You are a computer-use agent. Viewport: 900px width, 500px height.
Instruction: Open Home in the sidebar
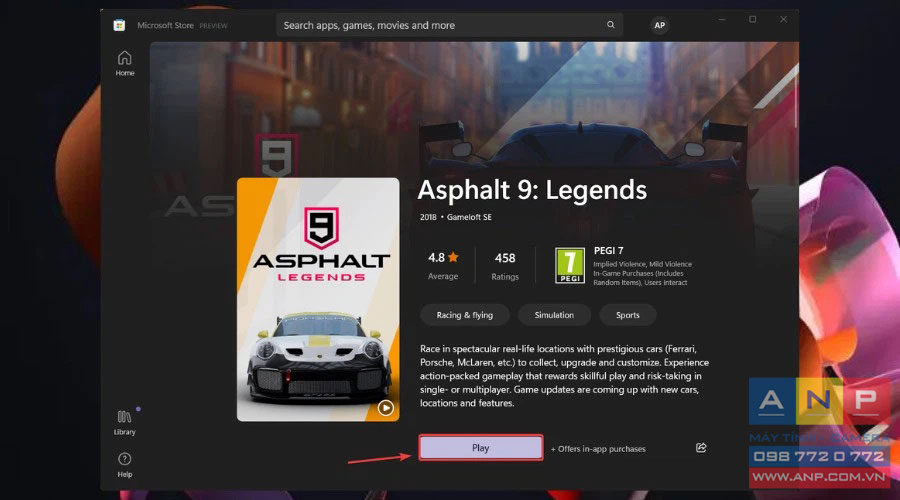point(125,63)
